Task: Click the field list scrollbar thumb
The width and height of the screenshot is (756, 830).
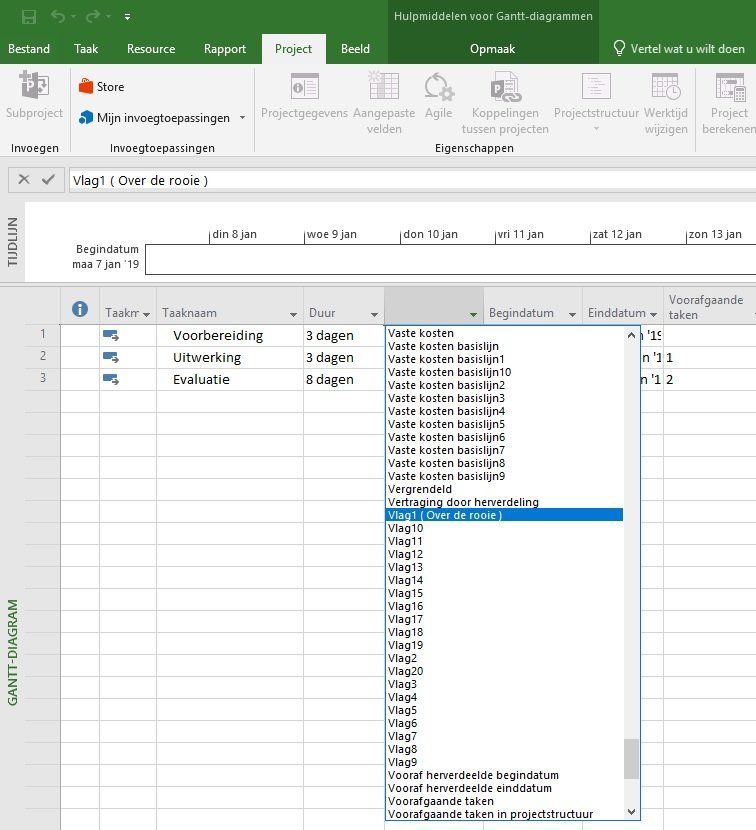Action: pos(631,759)
